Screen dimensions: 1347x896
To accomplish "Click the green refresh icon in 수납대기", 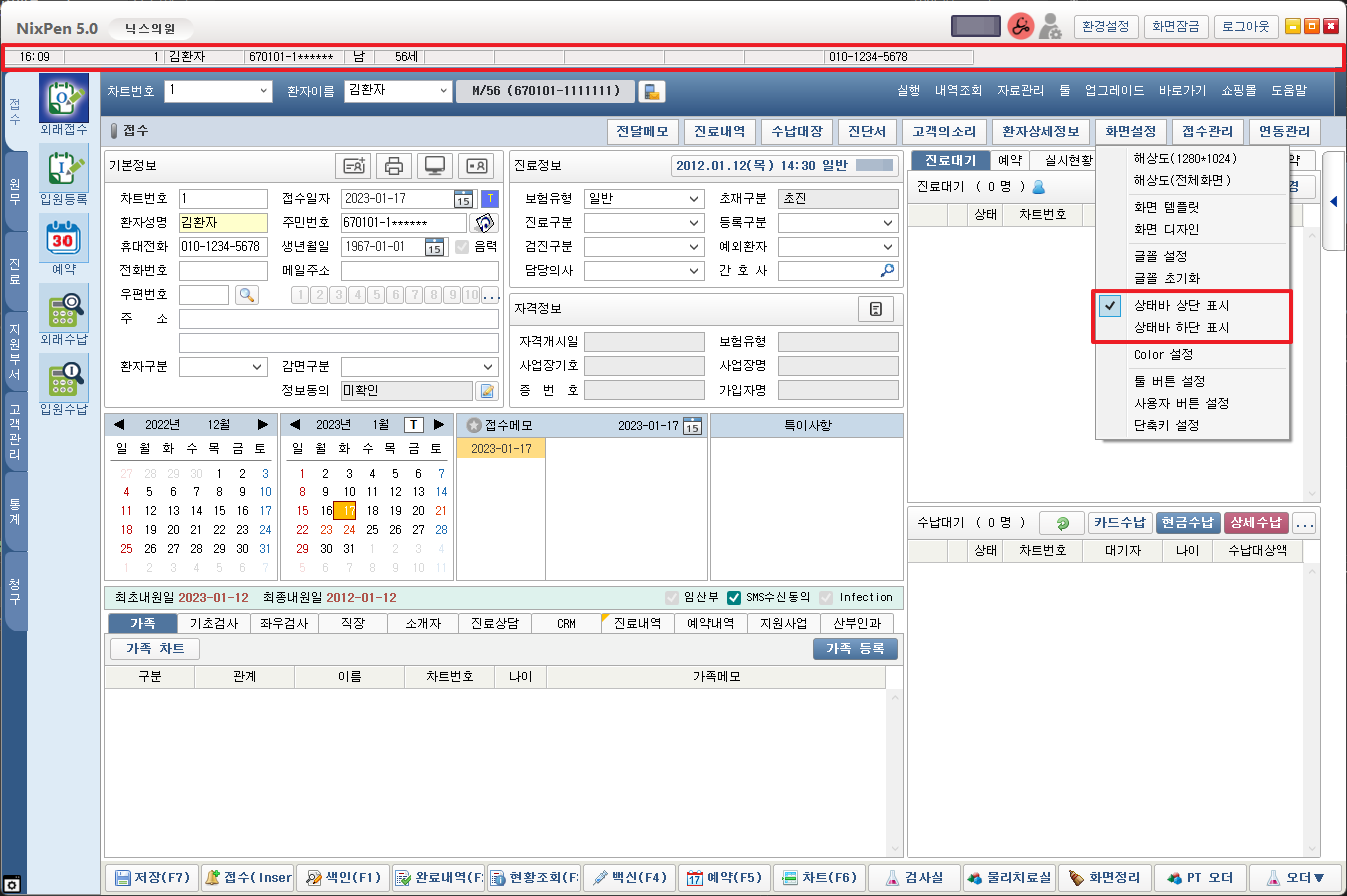I will pos(1062,523).
